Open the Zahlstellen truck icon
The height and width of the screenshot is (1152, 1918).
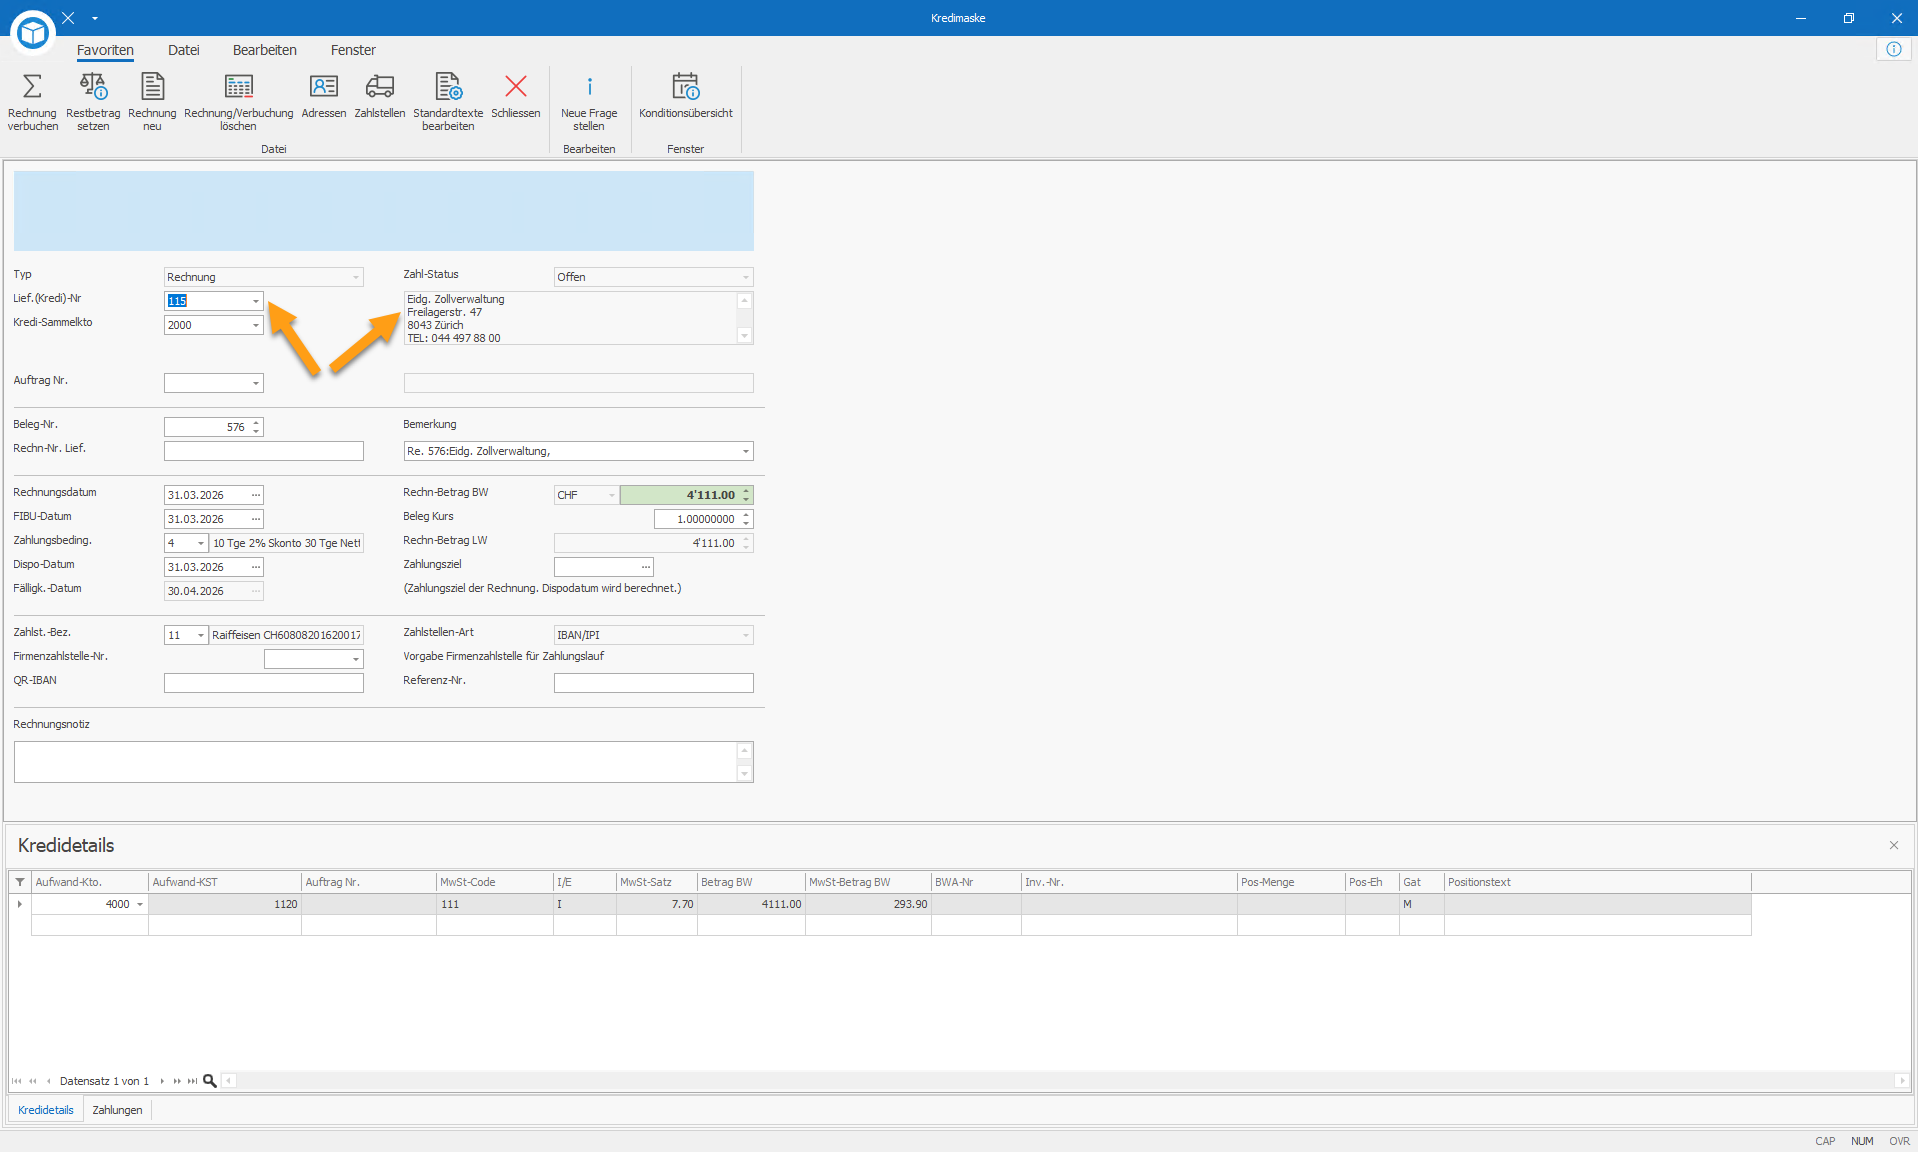[380, 86]
